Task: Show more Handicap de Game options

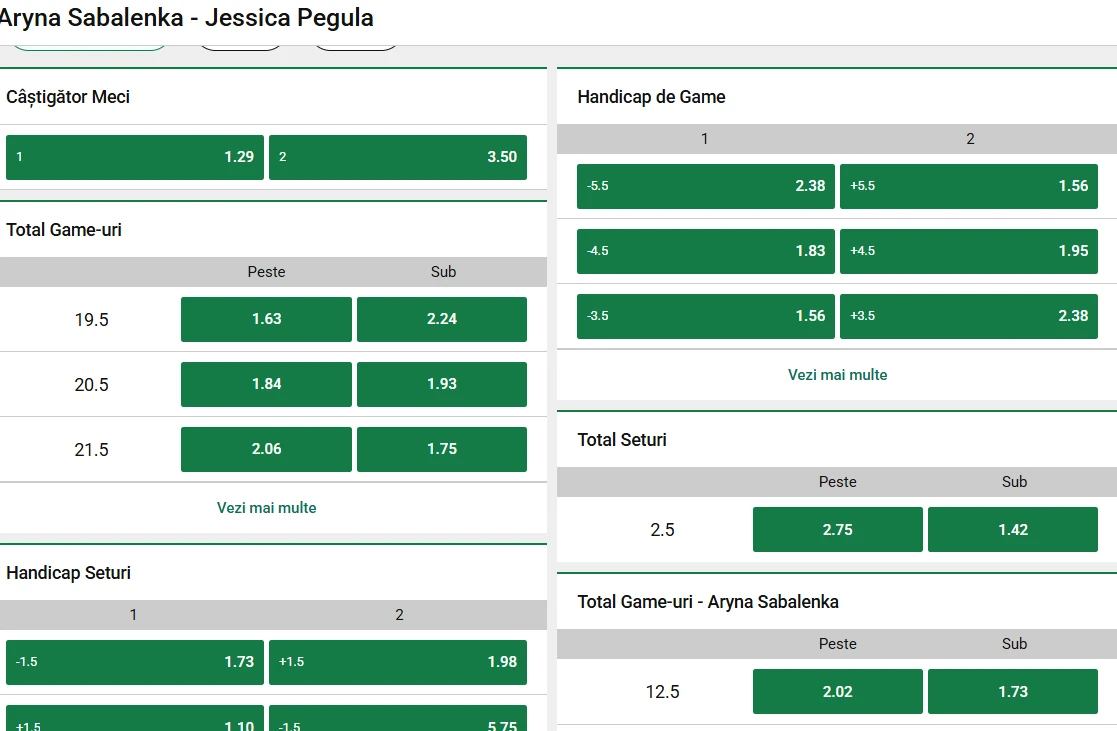Action: (x=838, y=375)
